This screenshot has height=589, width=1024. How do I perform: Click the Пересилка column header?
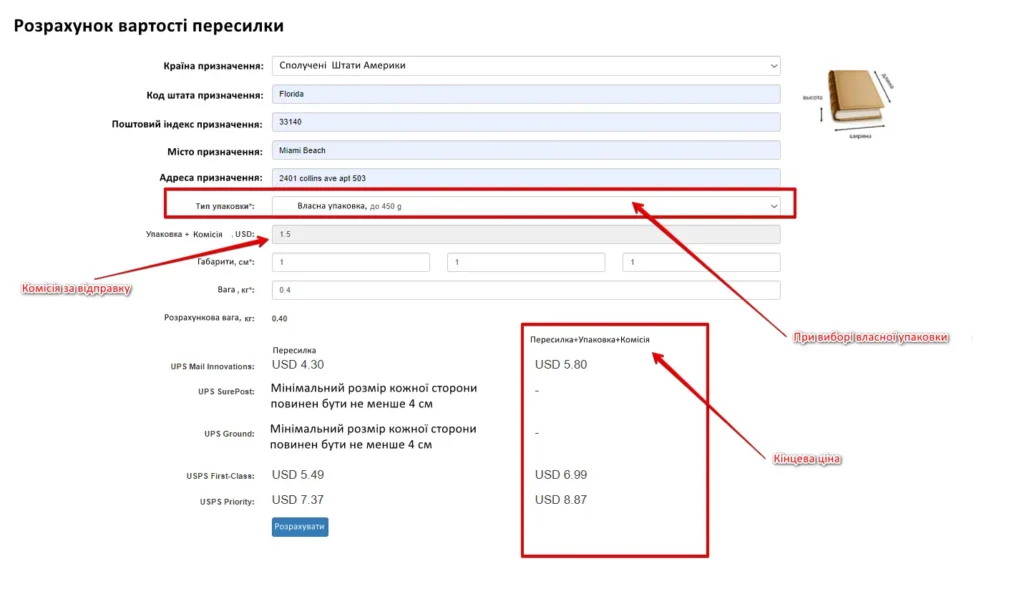coord(294,351)
